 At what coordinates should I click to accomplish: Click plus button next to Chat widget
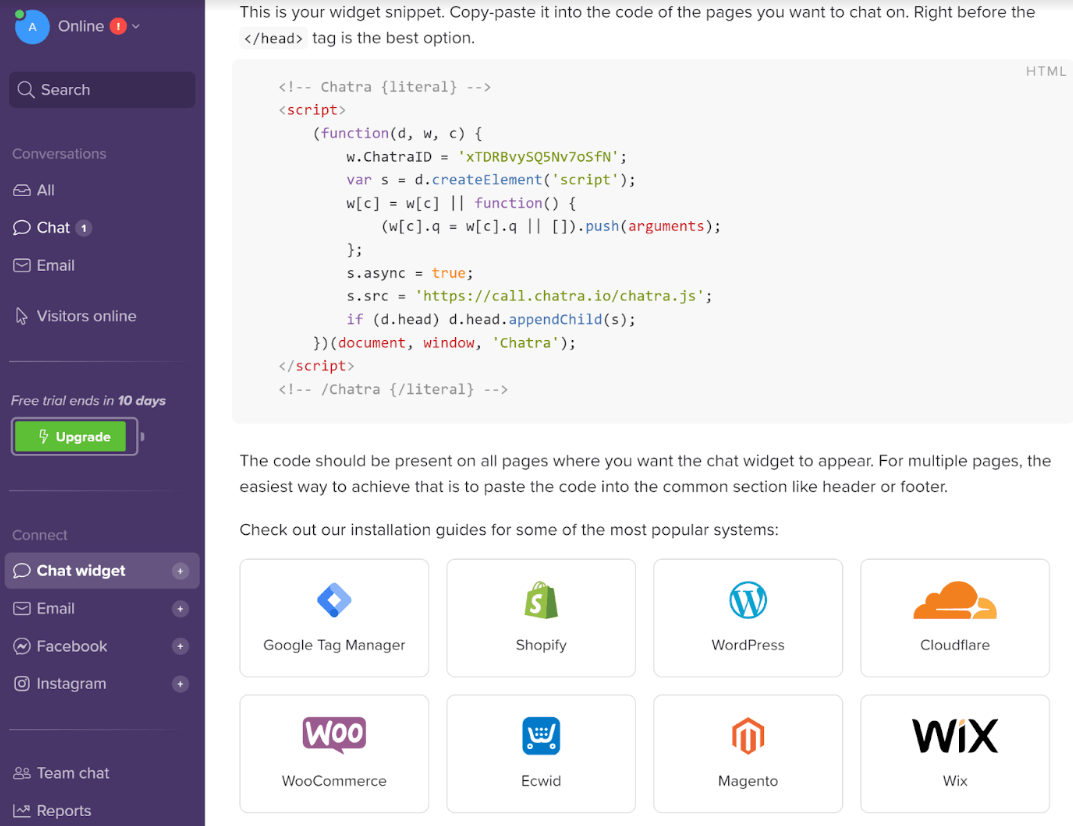tap(180, 571)
